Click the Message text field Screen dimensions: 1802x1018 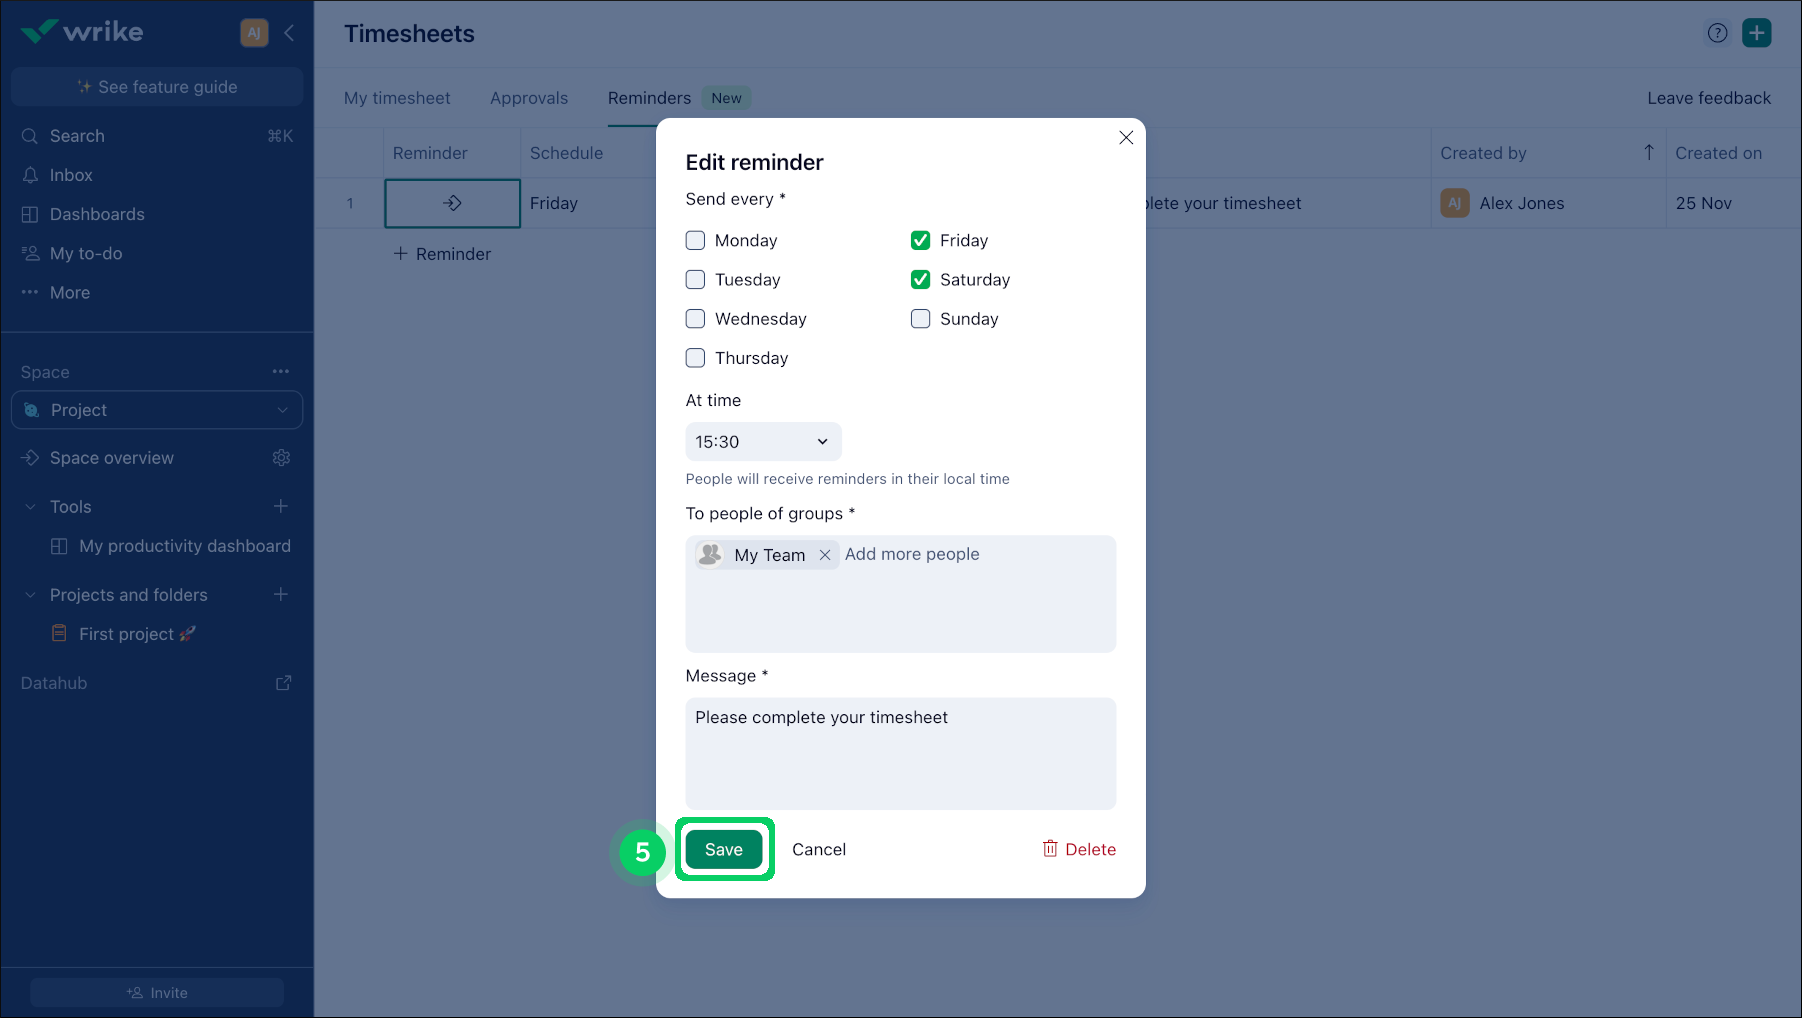[x=900, y=753]
